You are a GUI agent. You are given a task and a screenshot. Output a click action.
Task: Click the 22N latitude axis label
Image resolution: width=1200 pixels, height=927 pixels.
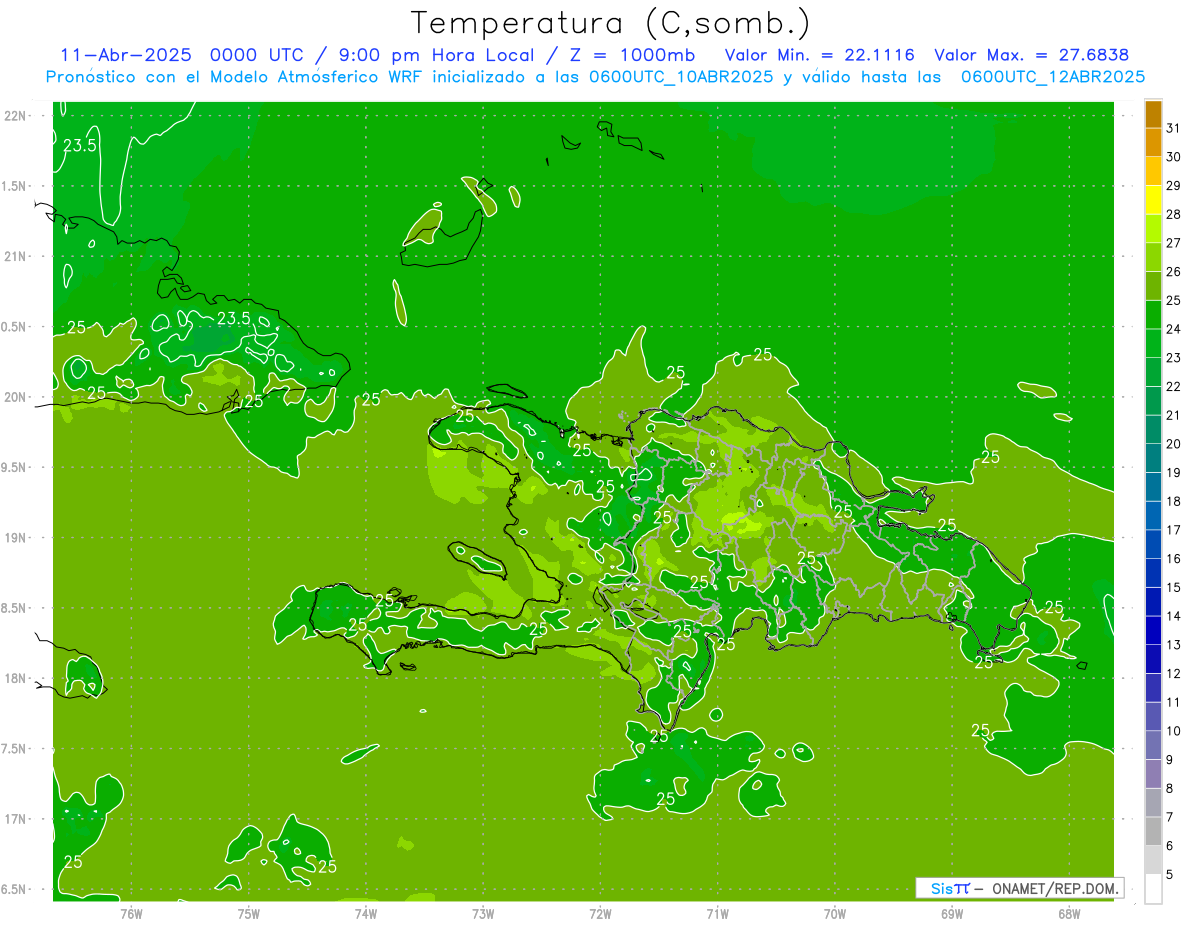(16, 116)
